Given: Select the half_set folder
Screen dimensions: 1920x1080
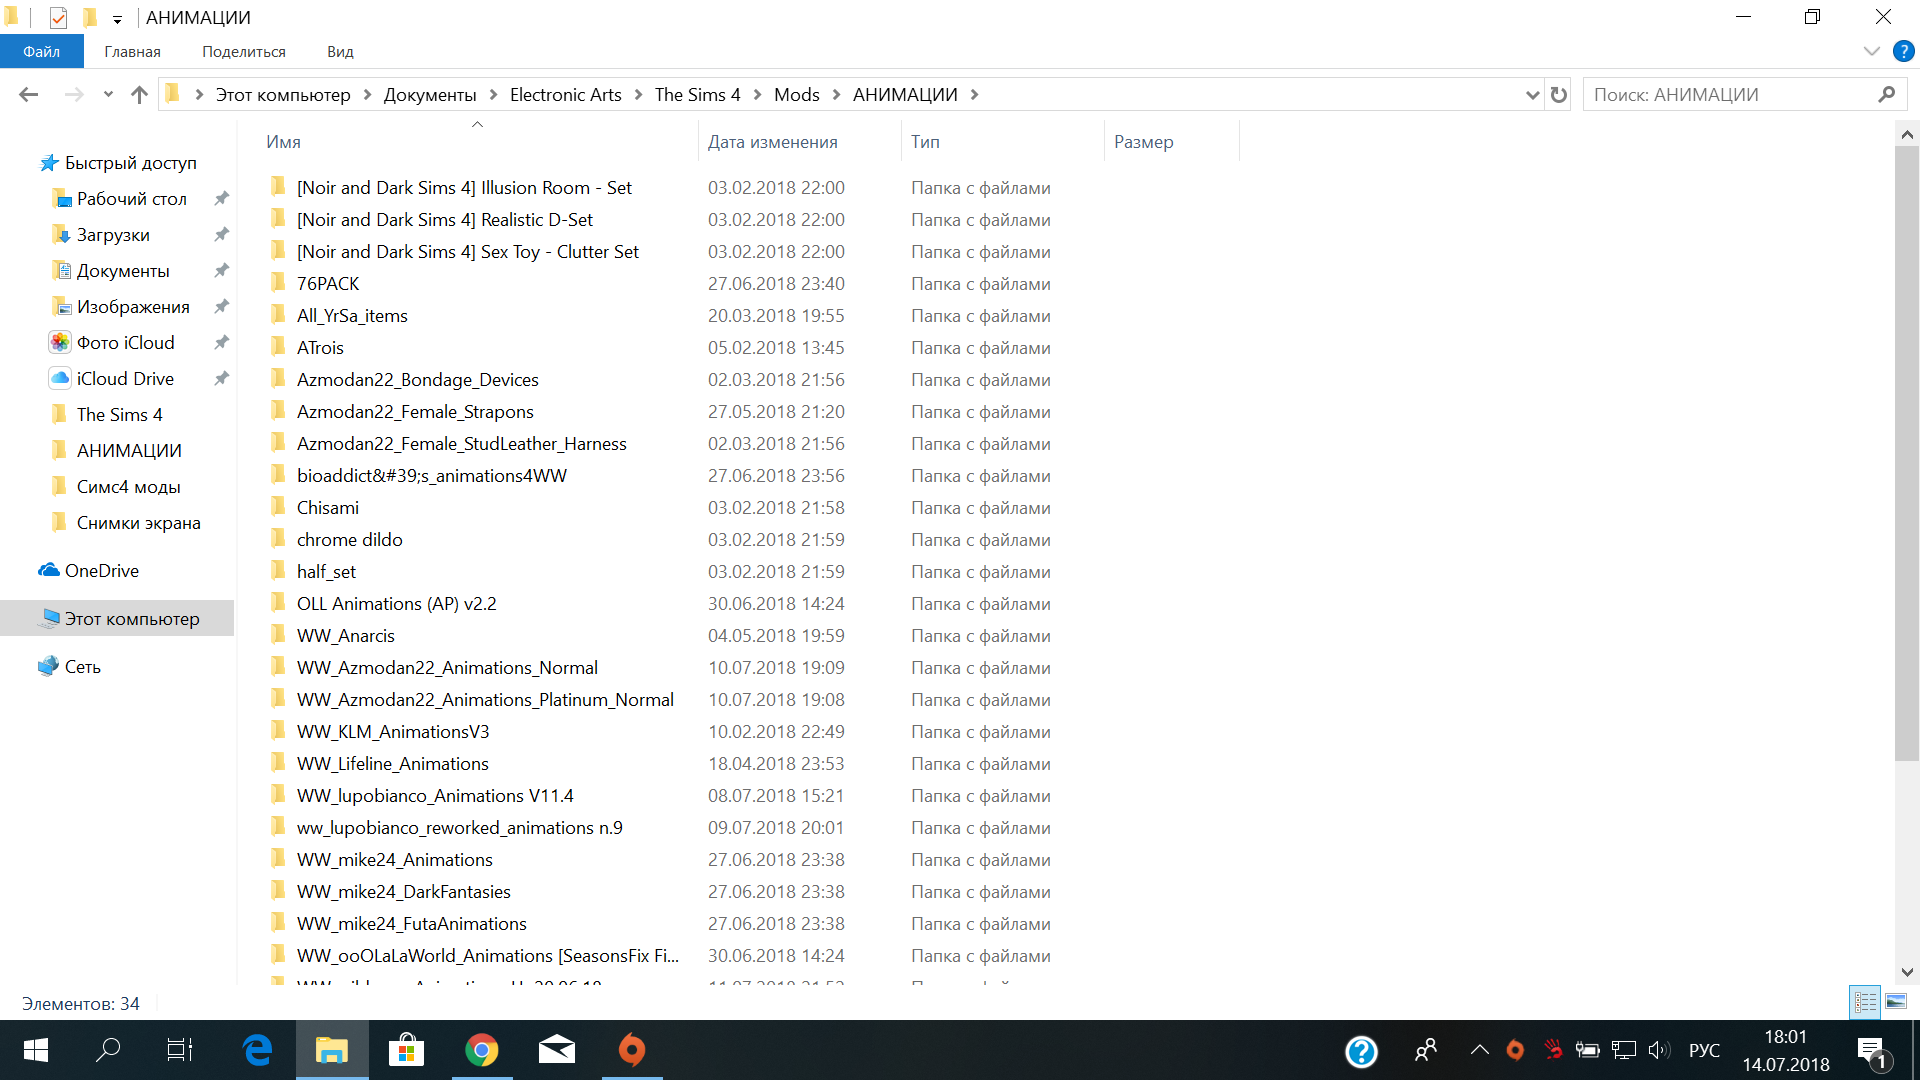Looking at the screenshot, I should coord(326,571).
